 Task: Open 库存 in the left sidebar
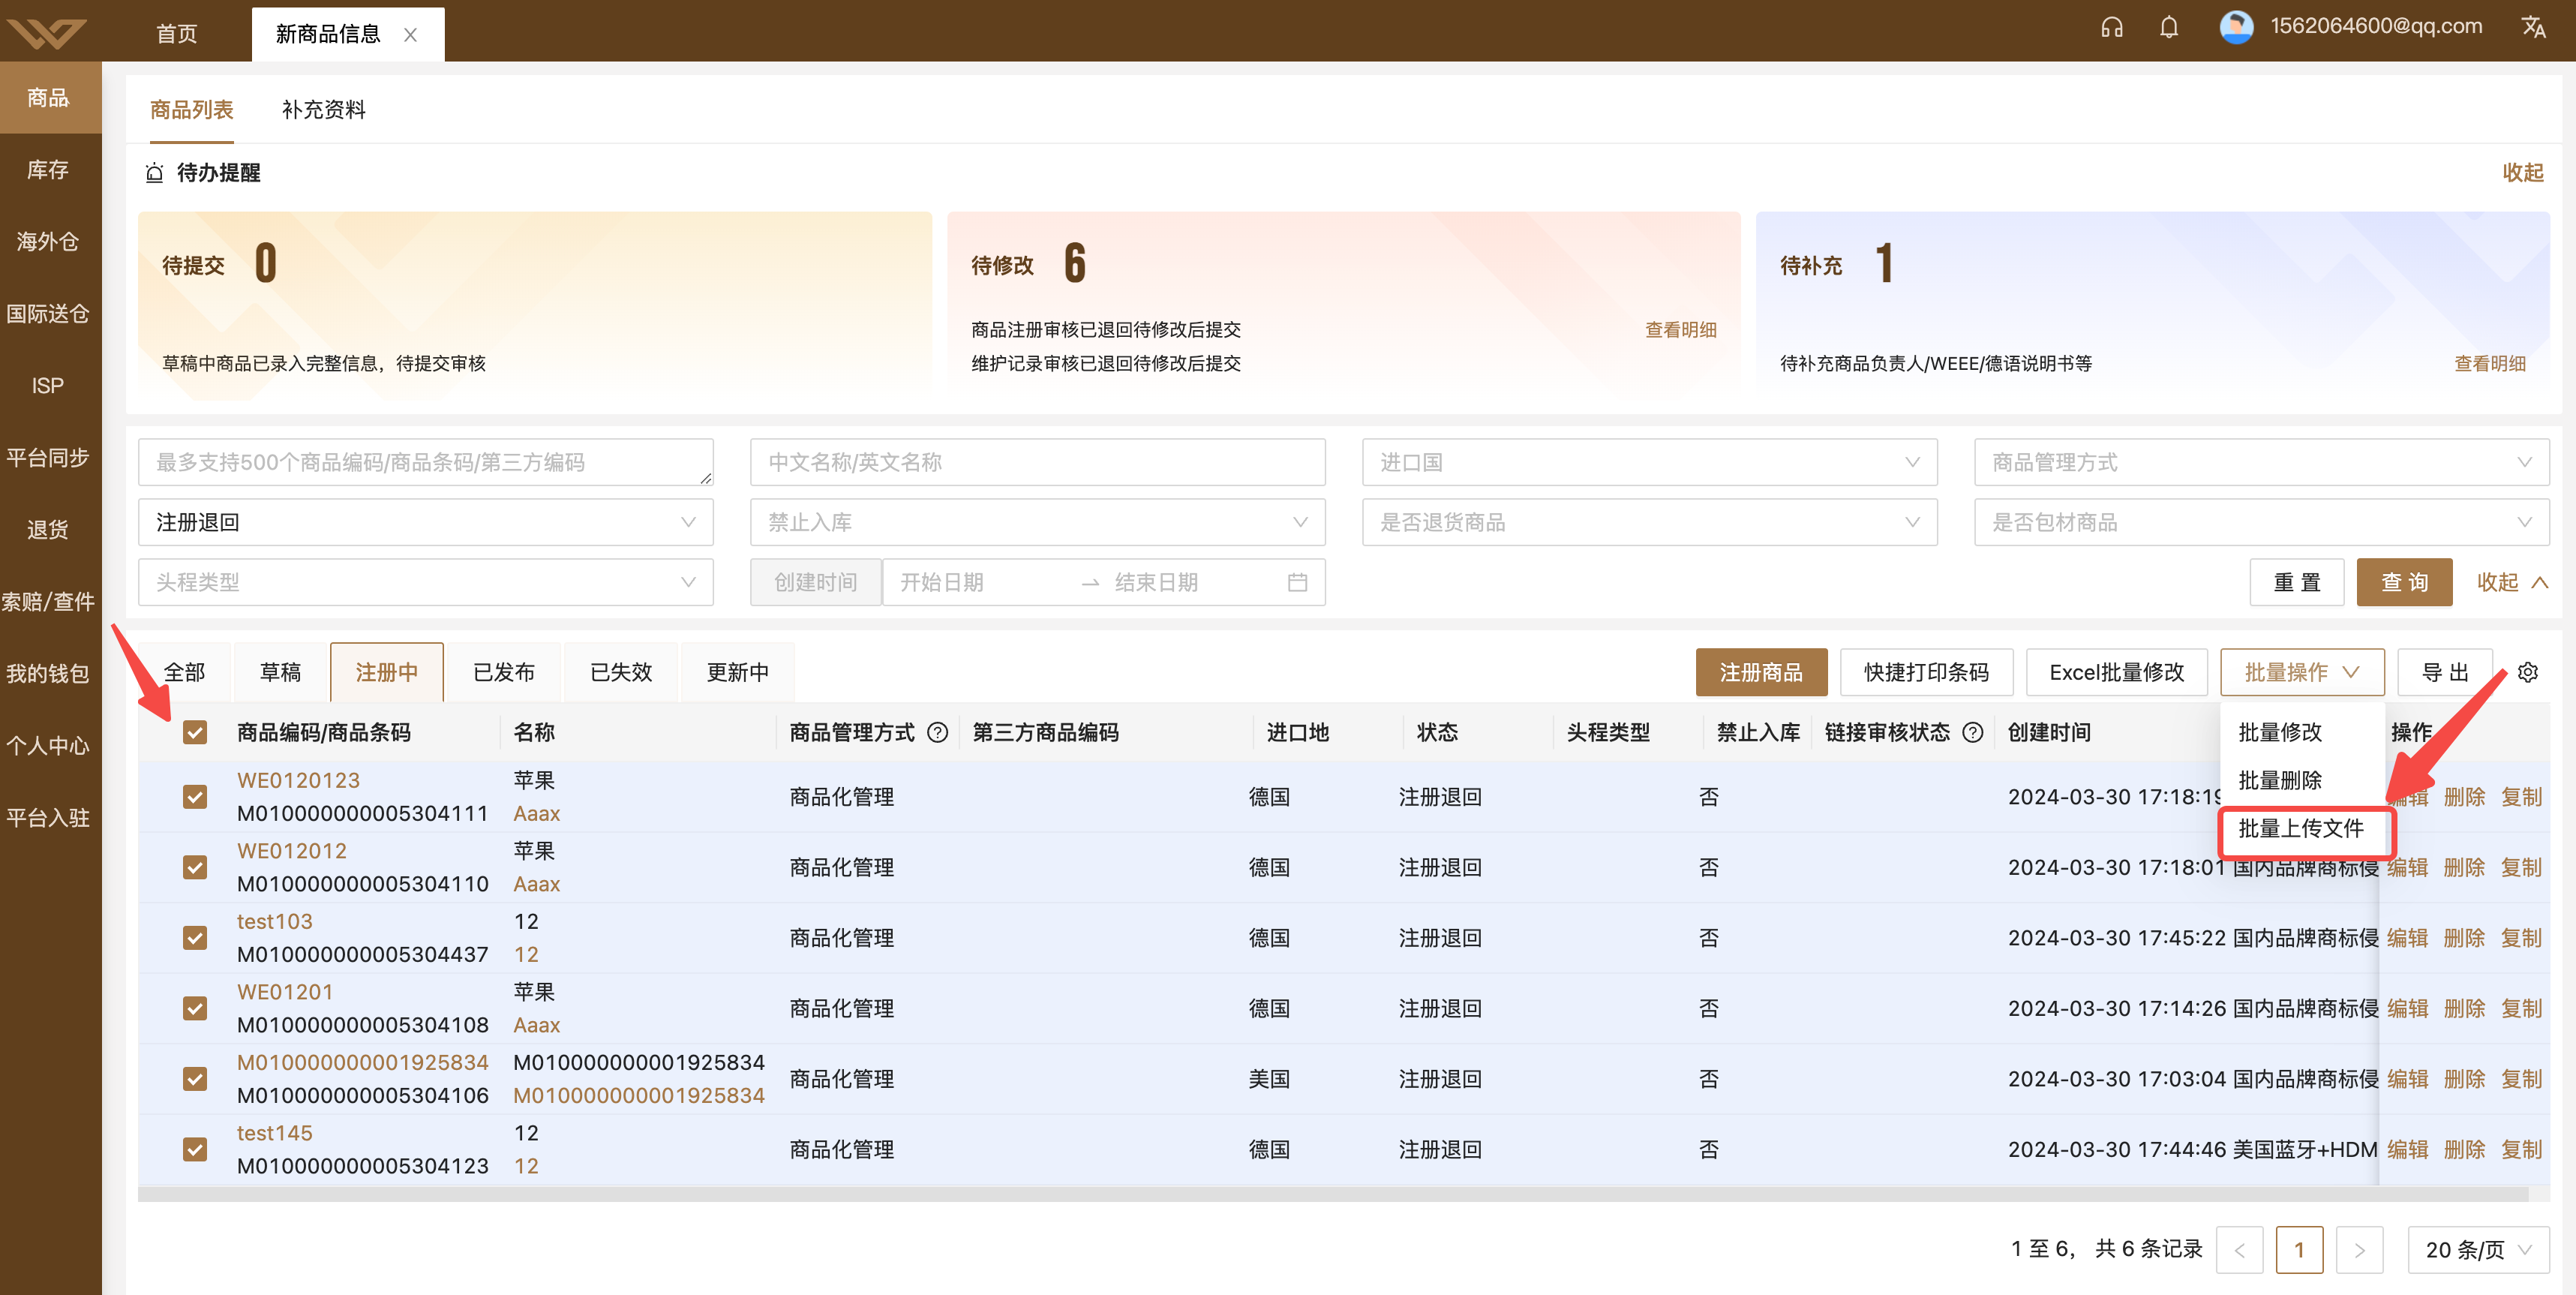pos(48,169)
